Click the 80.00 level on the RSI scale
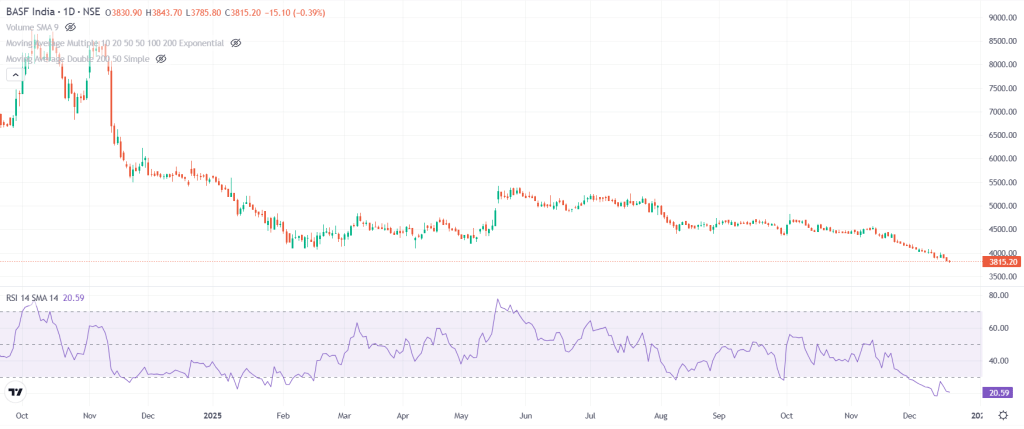Viewport: 1024px width, 429px height. pos(997,296)
